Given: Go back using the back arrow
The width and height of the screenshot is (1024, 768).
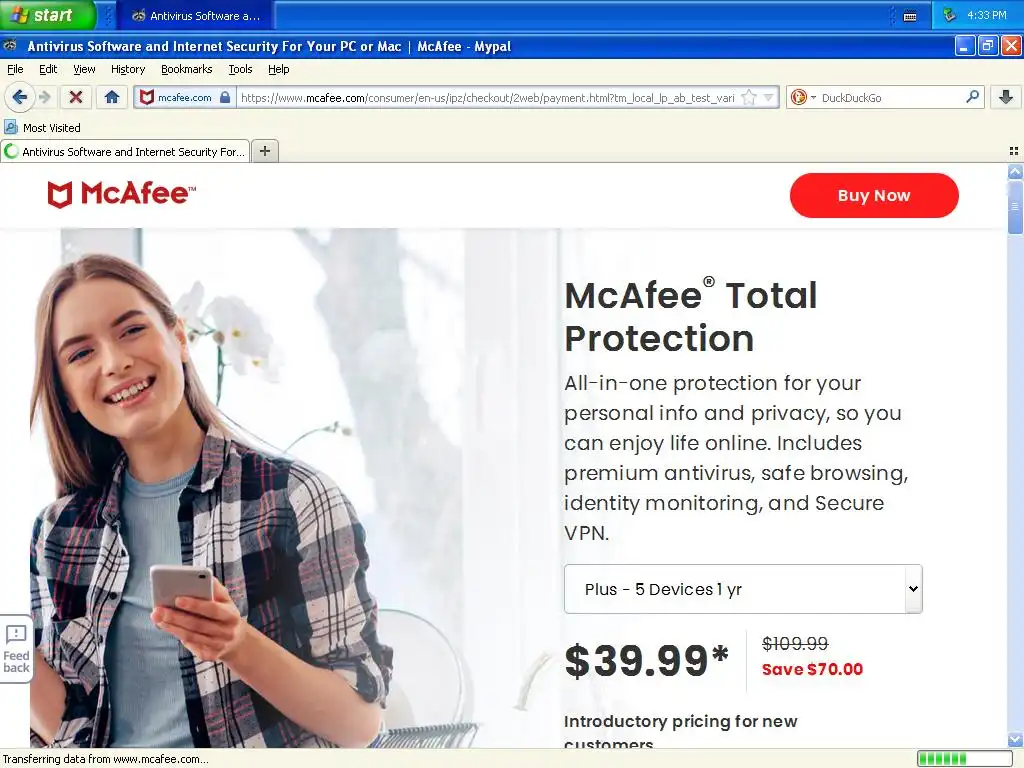Looking at the screenshot, I should [x=20, y=97].
